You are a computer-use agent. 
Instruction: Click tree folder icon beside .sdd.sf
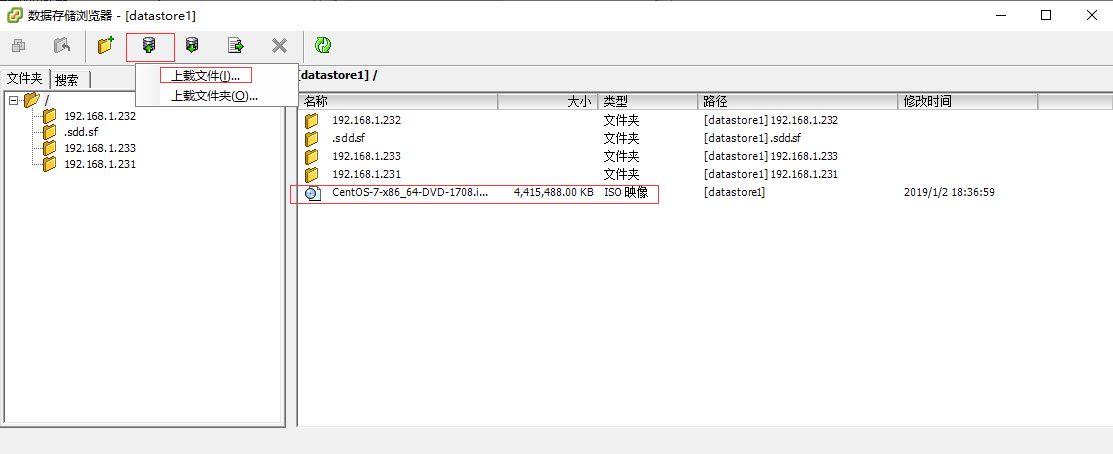[x=50, y=132]
